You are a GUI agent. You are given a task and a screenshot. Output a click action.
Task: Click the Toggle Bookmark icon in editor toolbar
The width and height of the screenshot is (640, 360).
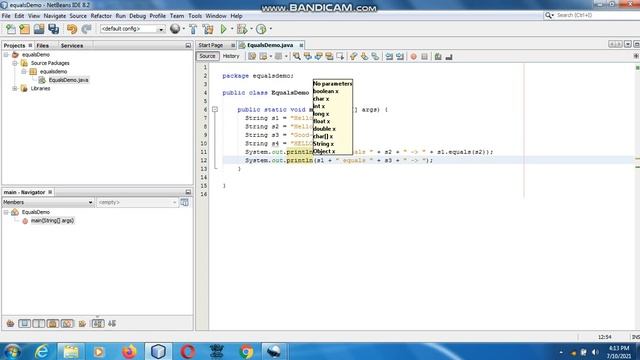click(375, 56)
